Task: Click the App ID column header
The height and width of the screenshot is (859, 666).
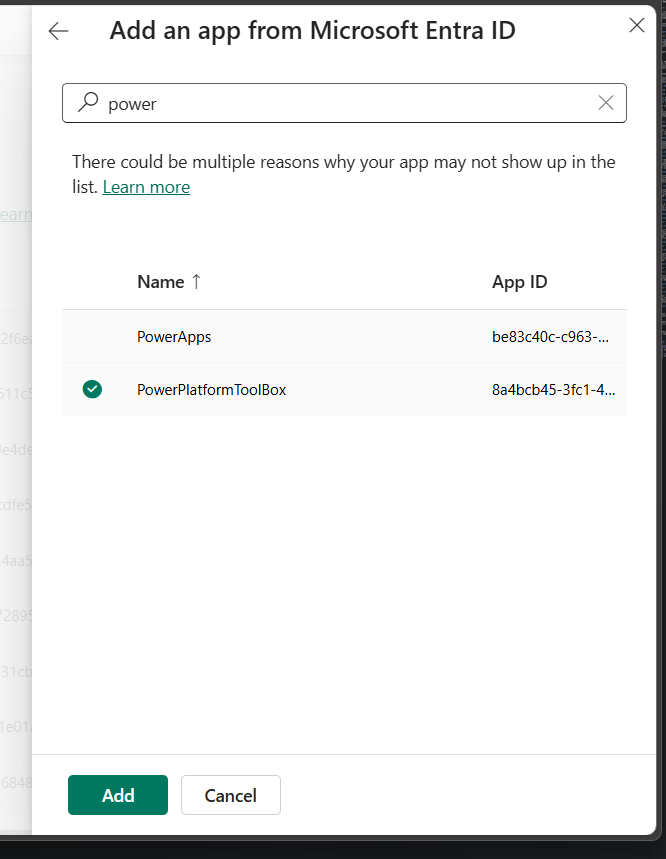Action: click(519, 281)
